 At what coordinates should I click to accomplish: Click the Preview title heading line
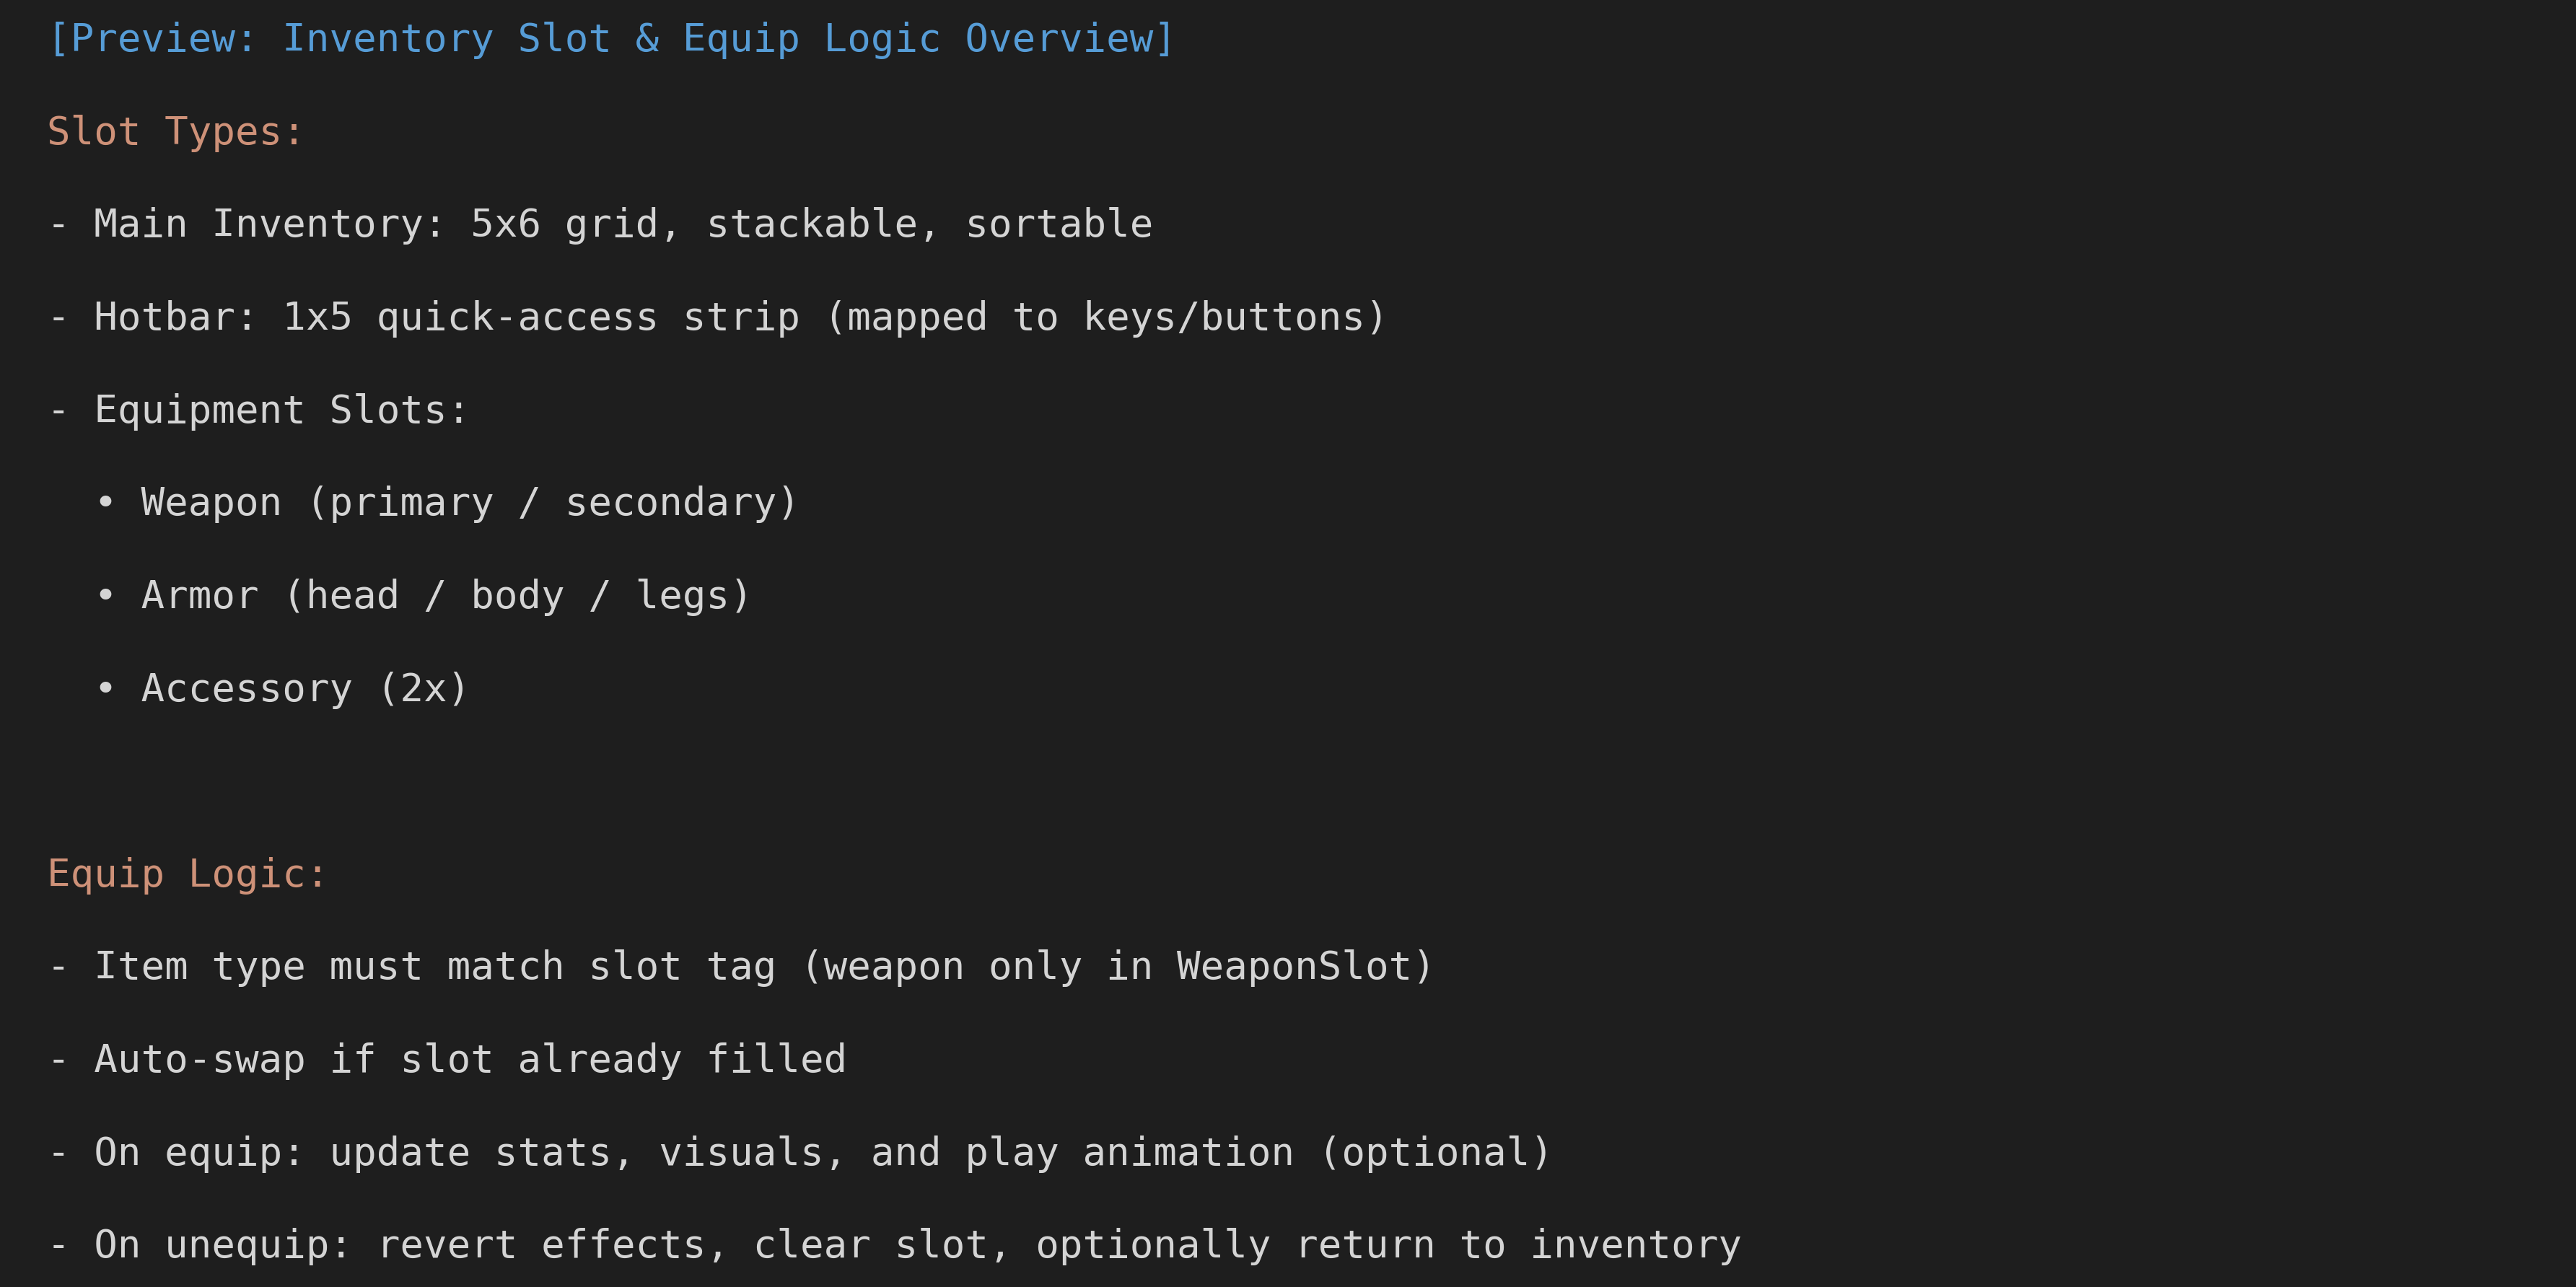click(611, 39)
